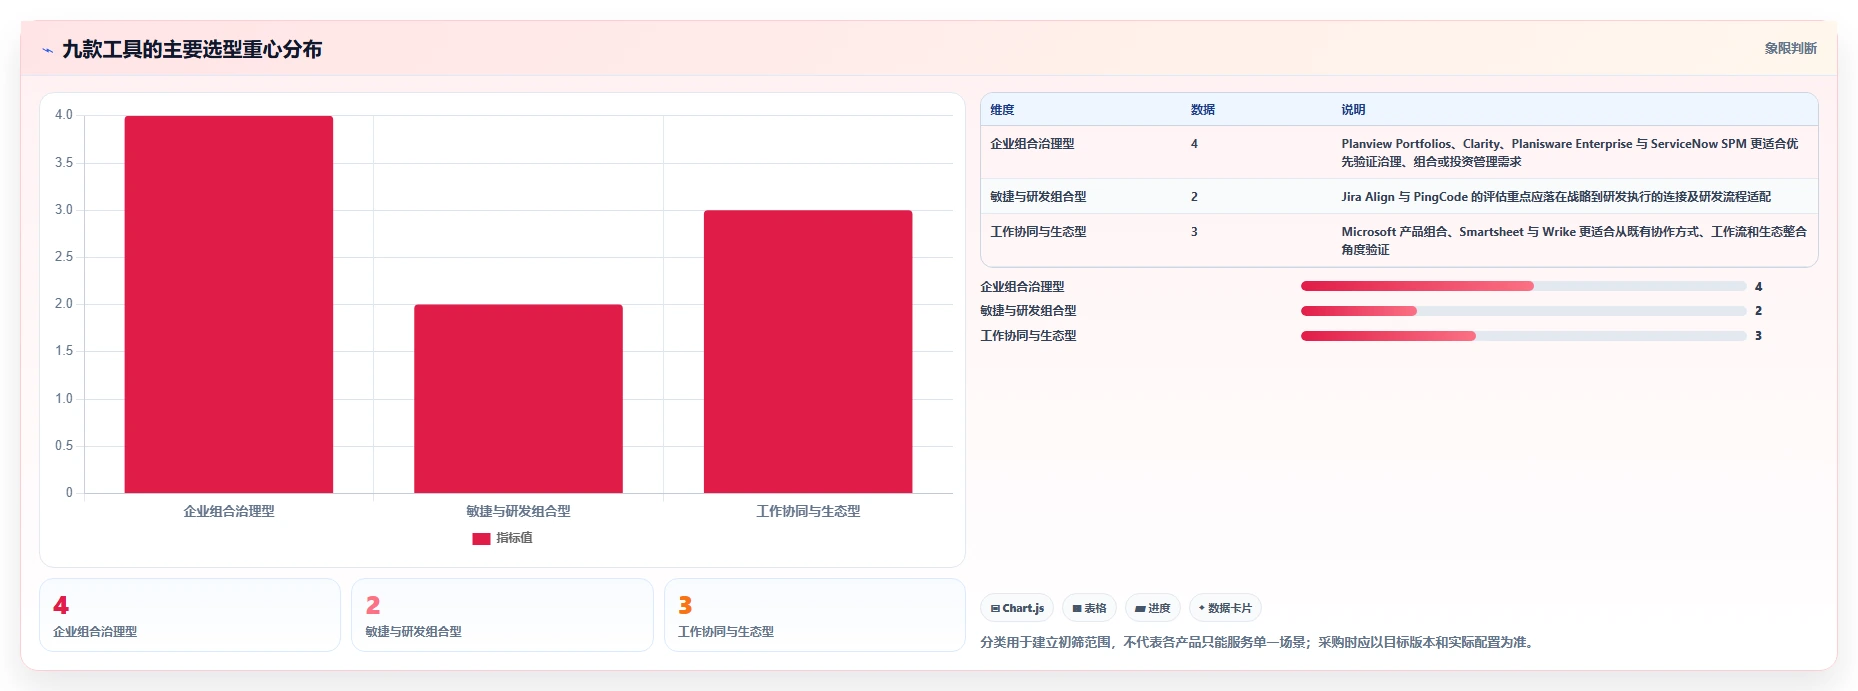Click the y-axis tick labeled 0.5
Image resolution: width=1858 pixels, height=691 pixels.
(64, 446)
